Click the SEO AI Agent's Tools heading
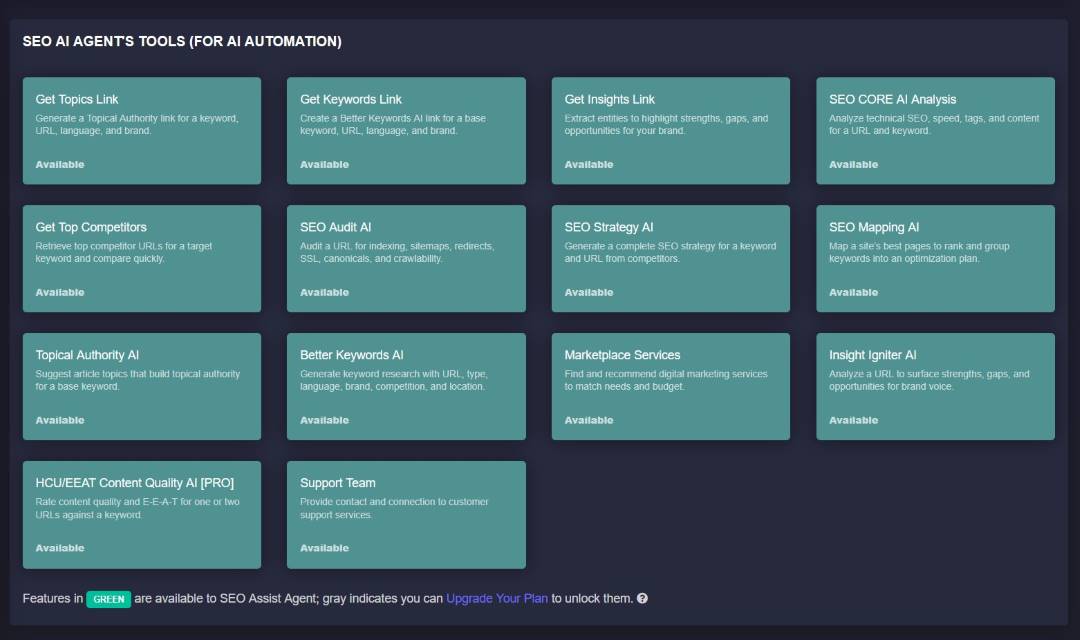Viewport: 1080px width, 640px height. tap(182, 41)
